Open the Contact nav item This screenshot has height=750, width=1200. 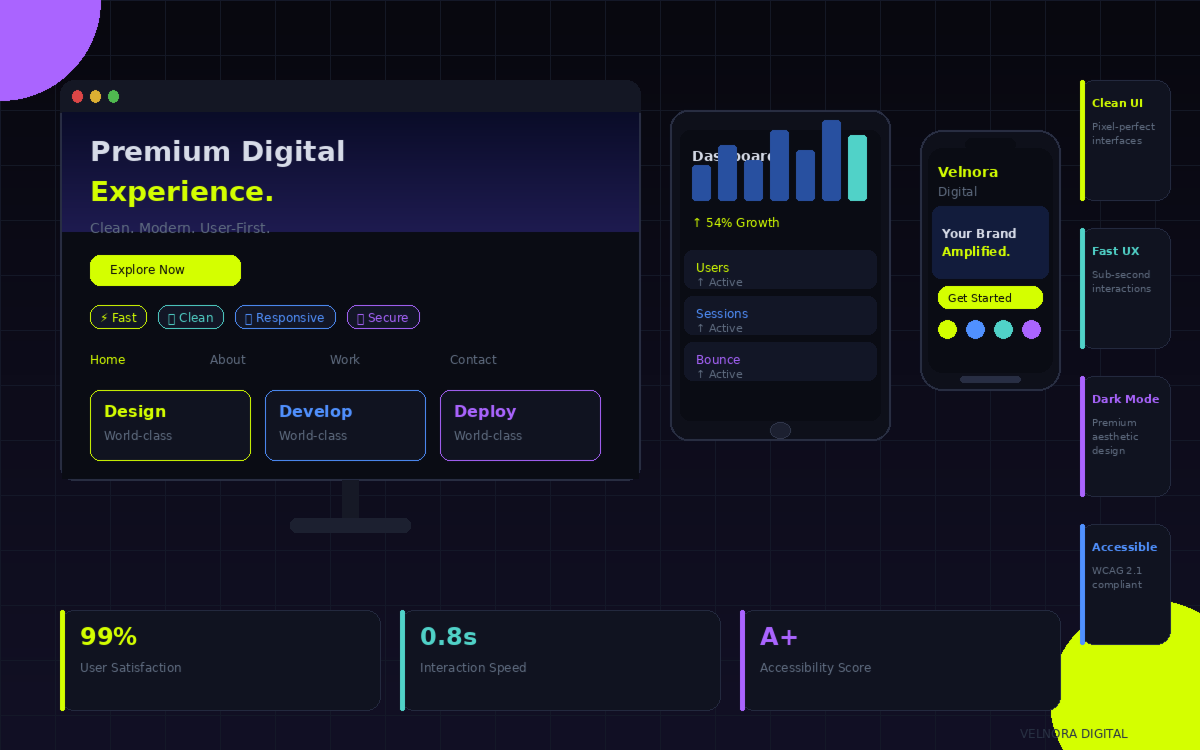pyautogui.click(x=473, y=360)
